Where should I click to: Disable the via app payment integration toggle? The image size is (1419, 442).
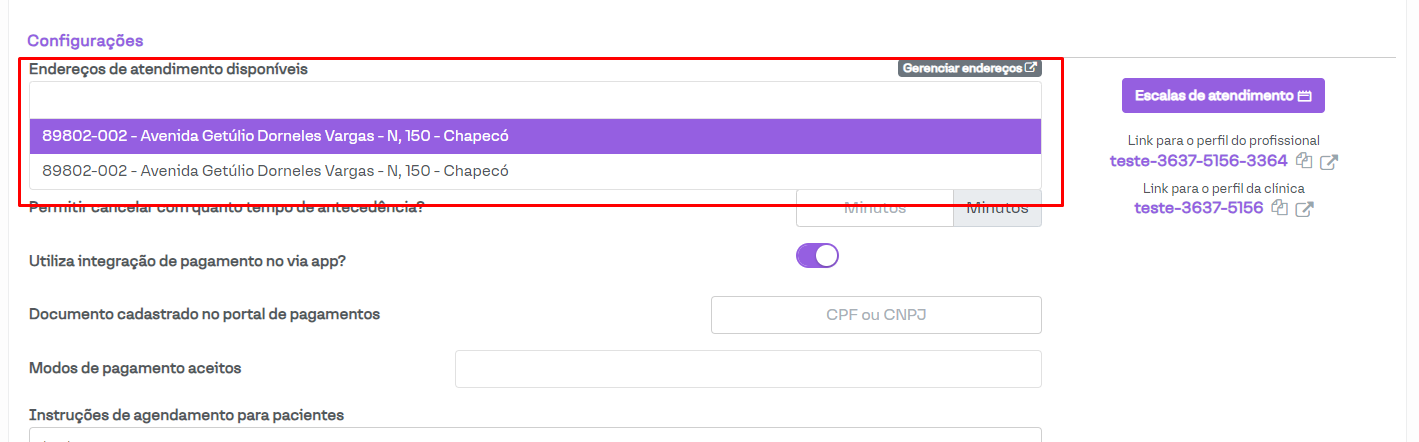tap(817, 256)
